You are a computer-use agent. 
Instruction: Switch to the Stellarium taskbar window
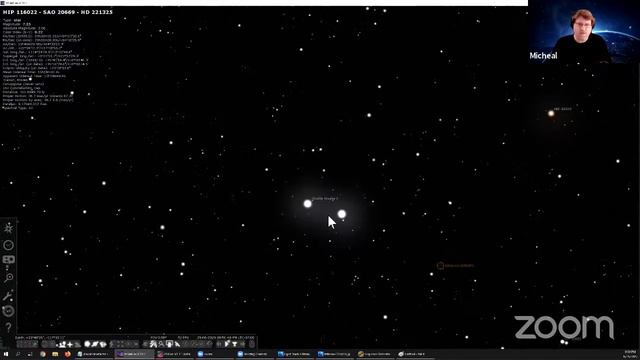pyautogui.click(x=135, y=354)
